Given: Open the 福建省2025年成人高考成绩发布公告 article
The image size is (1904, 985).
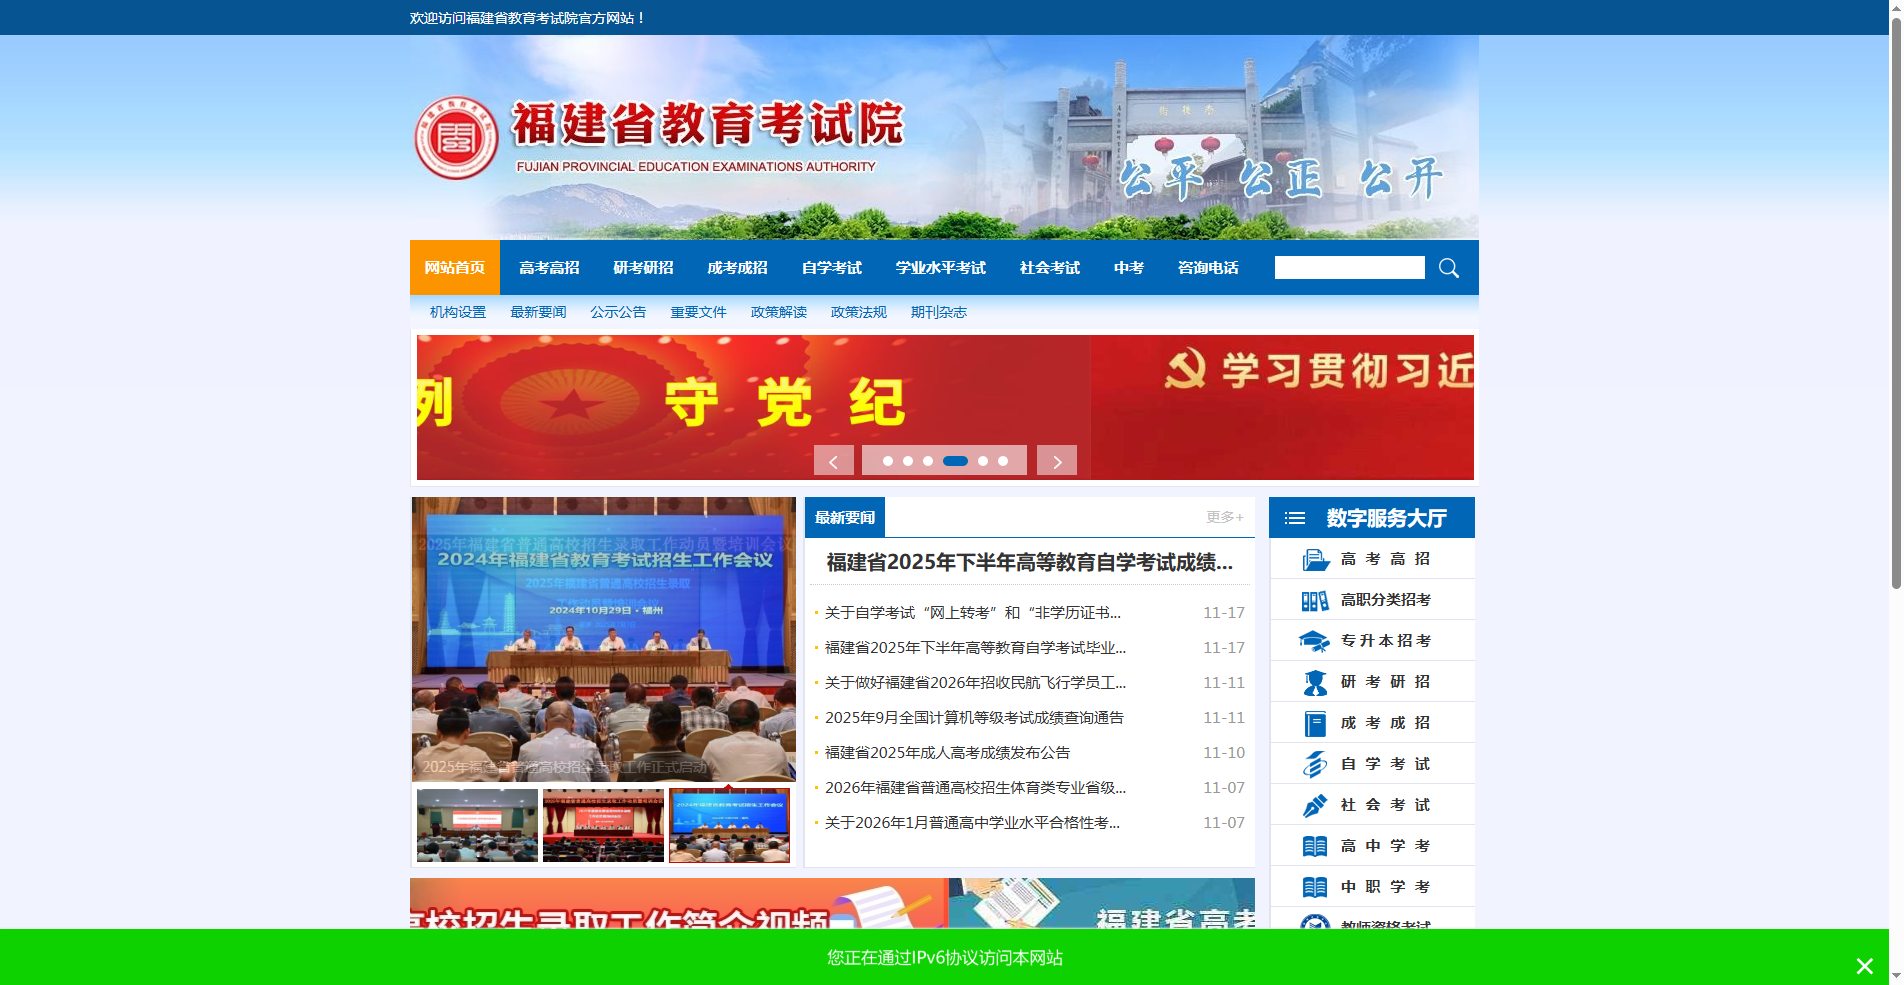Looking at the screenshot, I should pos(946,752).
